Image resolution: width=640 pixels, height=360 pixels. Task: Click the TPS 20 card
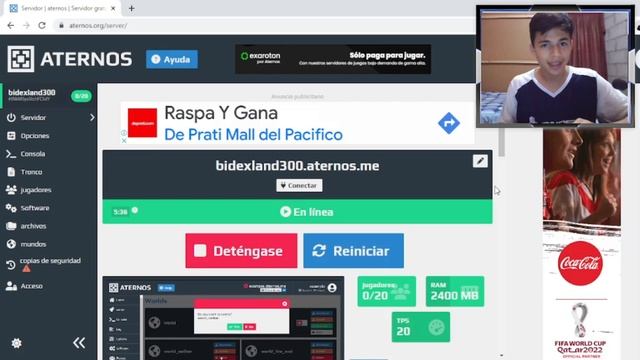point(420,327)
